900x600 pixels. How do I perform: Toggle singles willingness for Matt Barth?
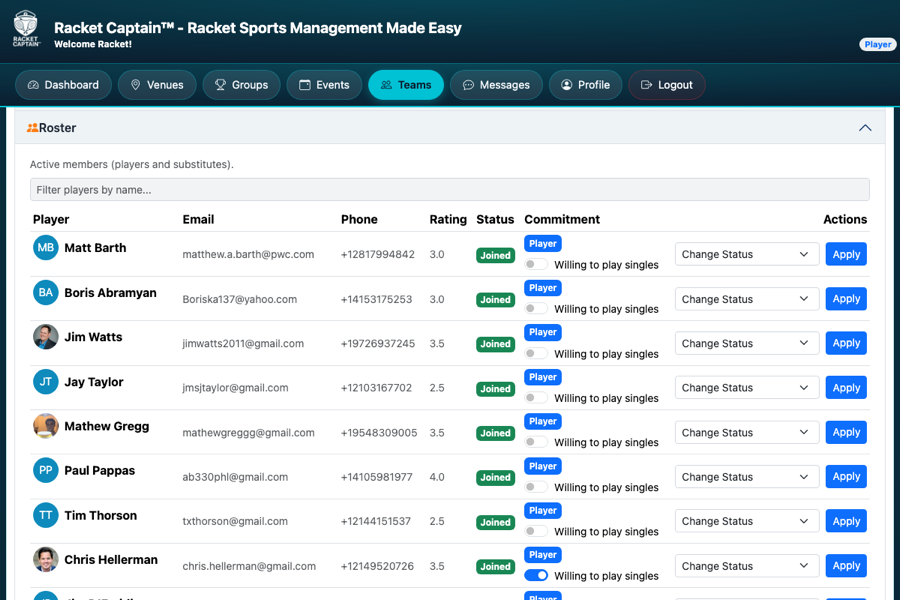point(536,264)
